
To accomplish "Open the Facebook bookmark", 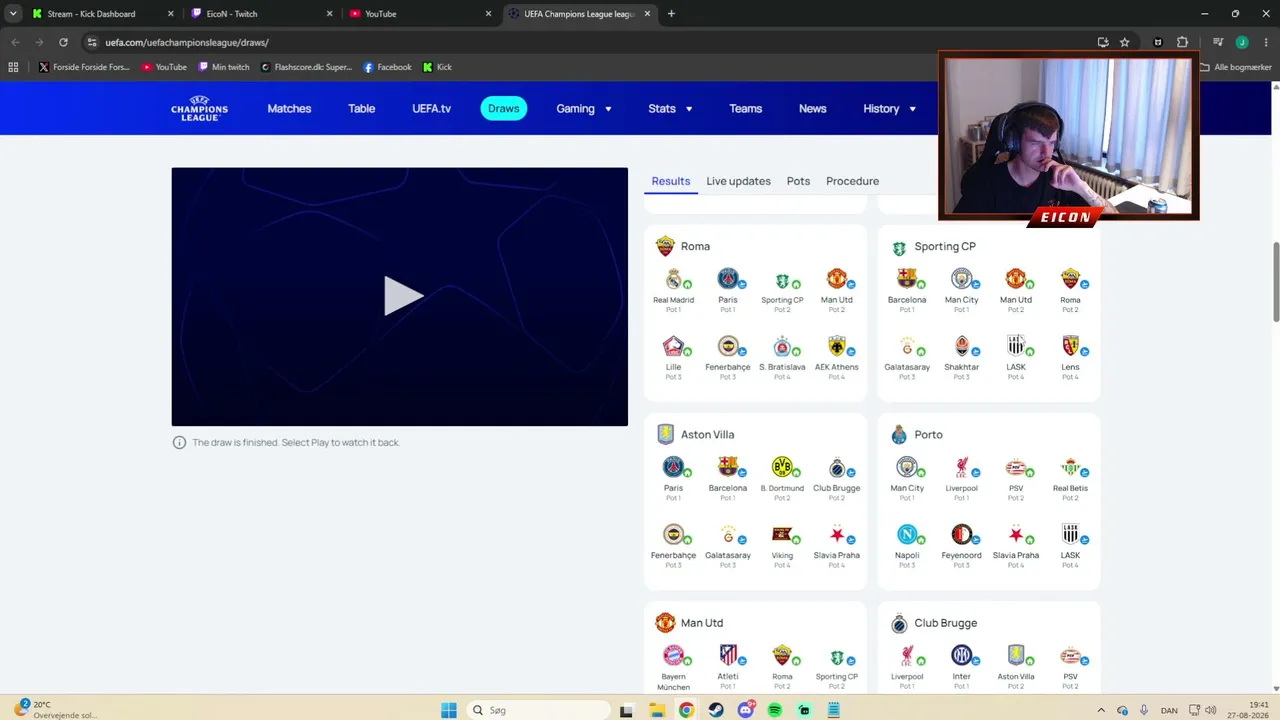I will point(387,67).
